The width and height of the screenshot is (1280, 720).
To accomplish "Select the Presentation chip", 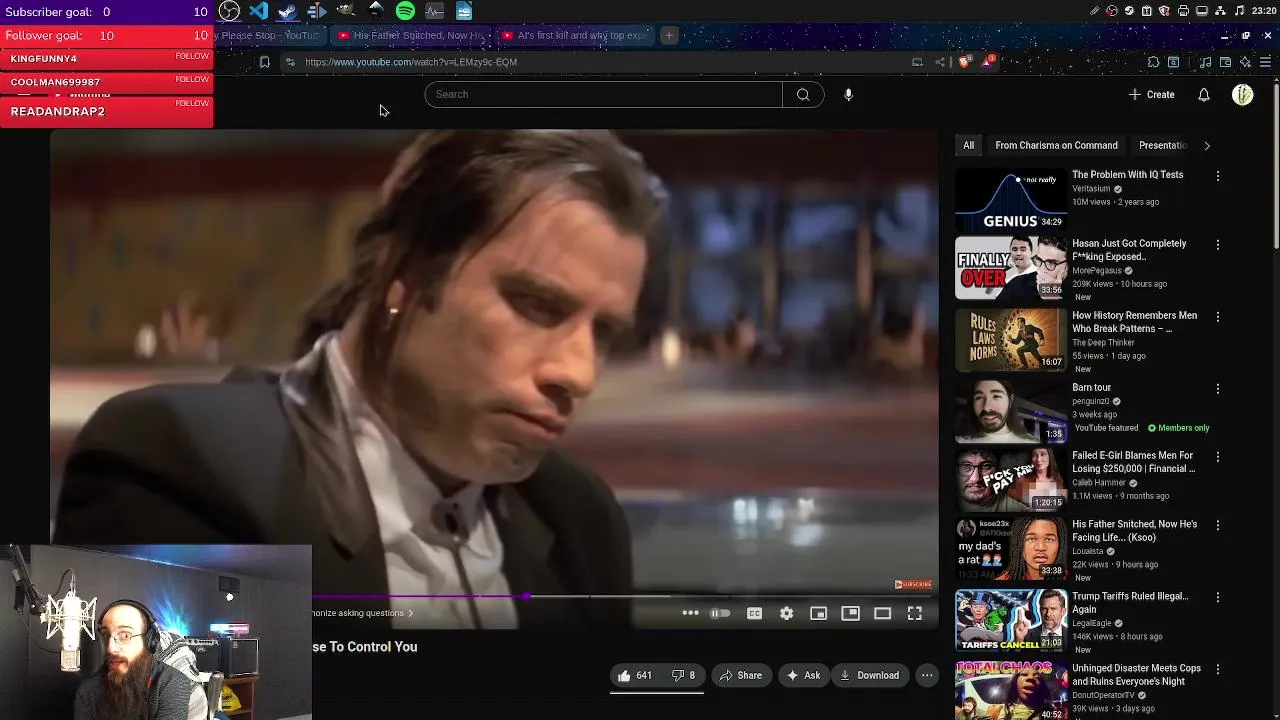I will click(x=1162, y=145).
